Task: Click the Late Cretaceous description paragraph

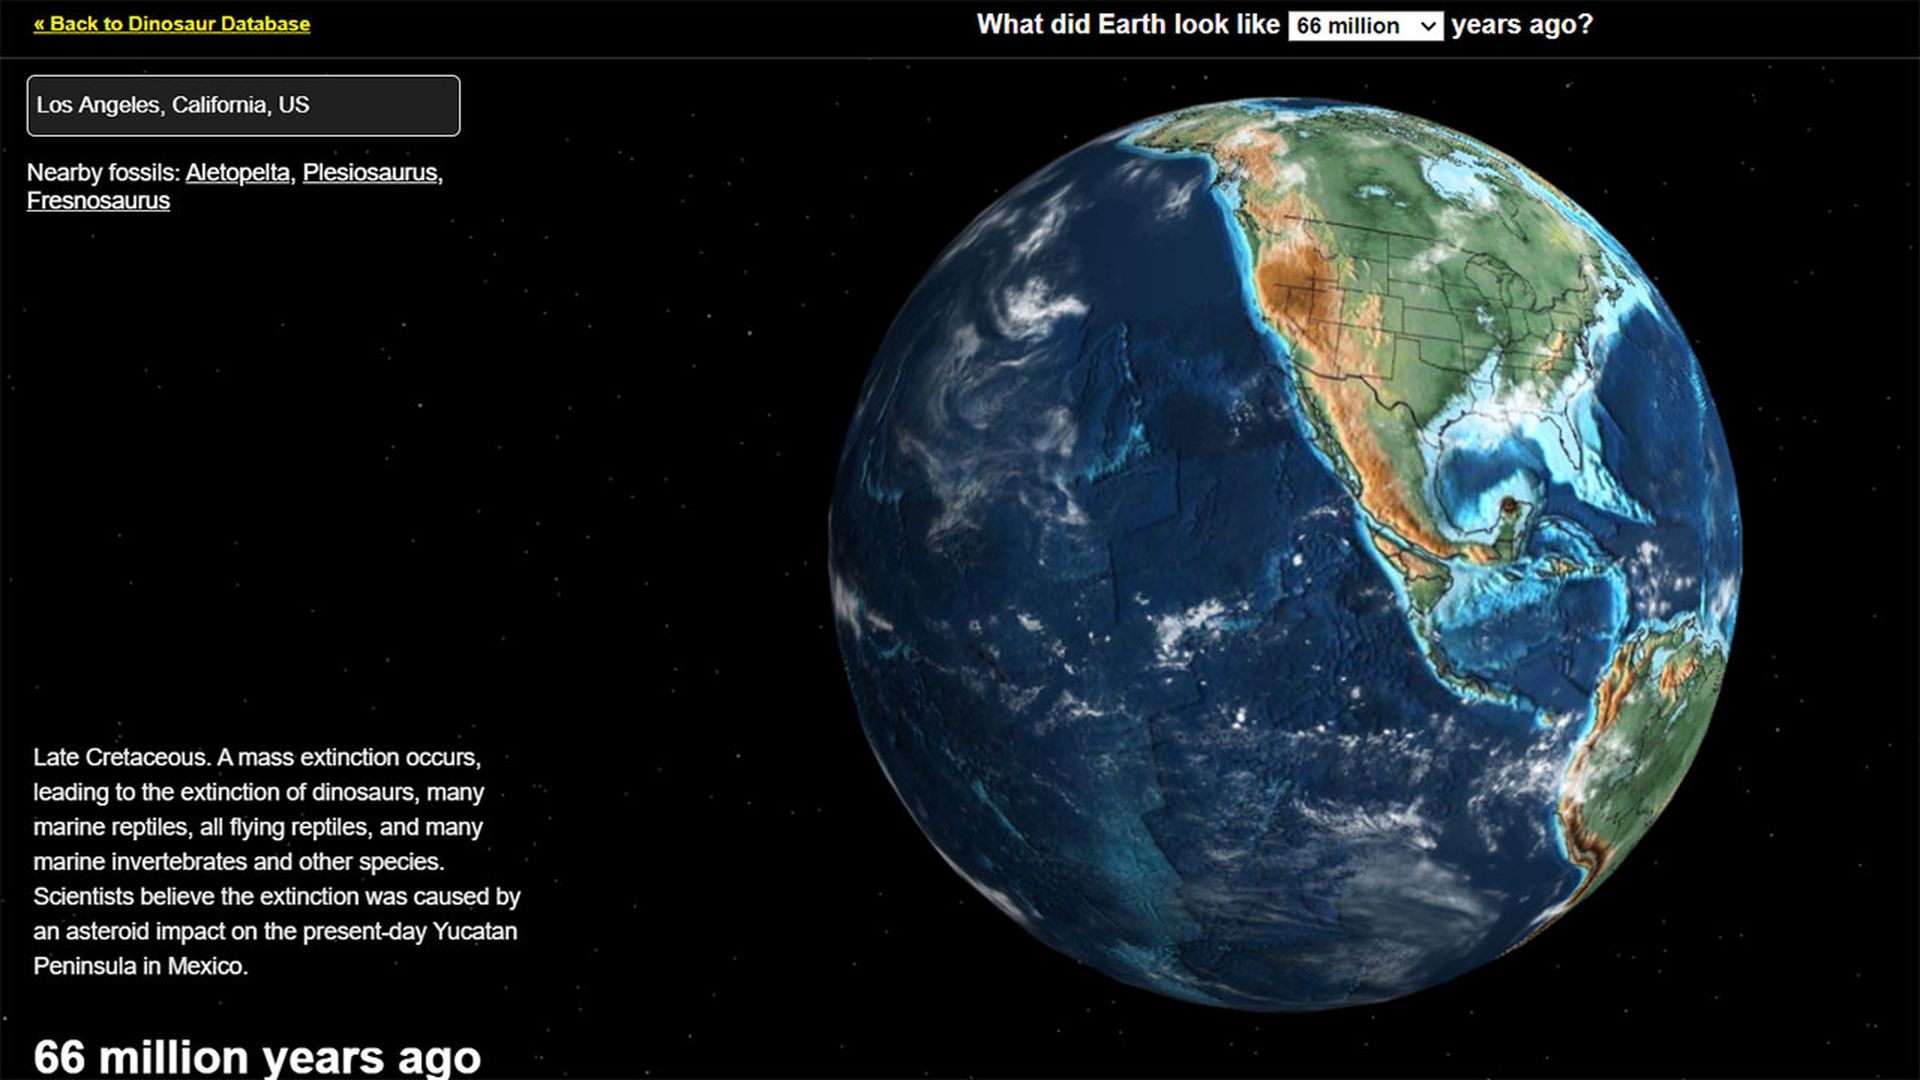Action: (277, 861)
